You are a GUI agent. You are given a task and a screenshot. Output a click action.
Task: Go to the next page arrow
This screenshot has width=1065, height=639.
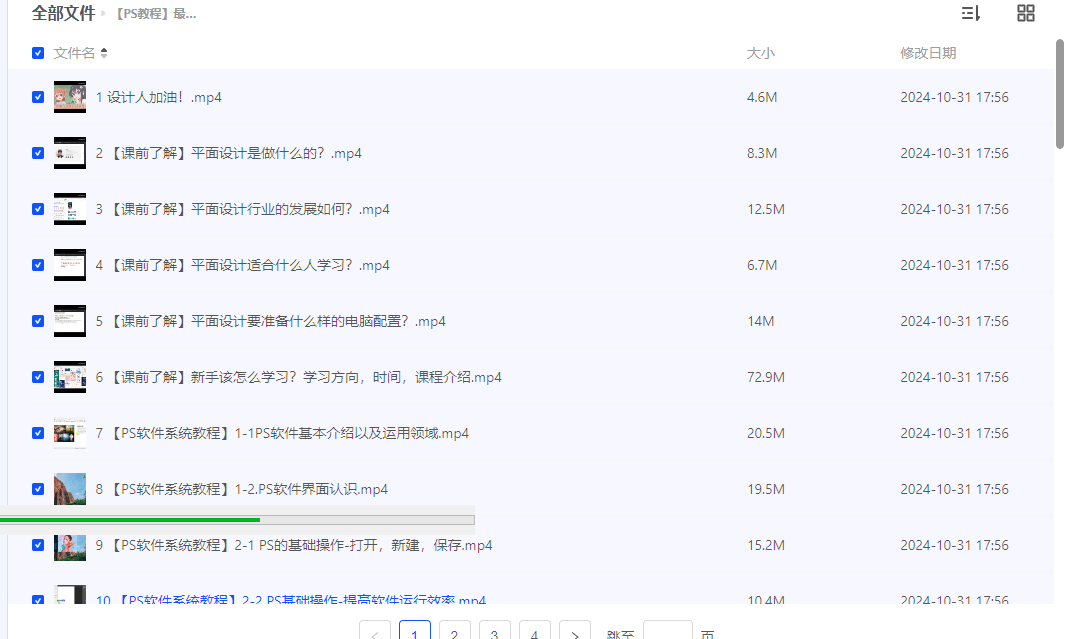pyautogui.click(x=575, y=630)
